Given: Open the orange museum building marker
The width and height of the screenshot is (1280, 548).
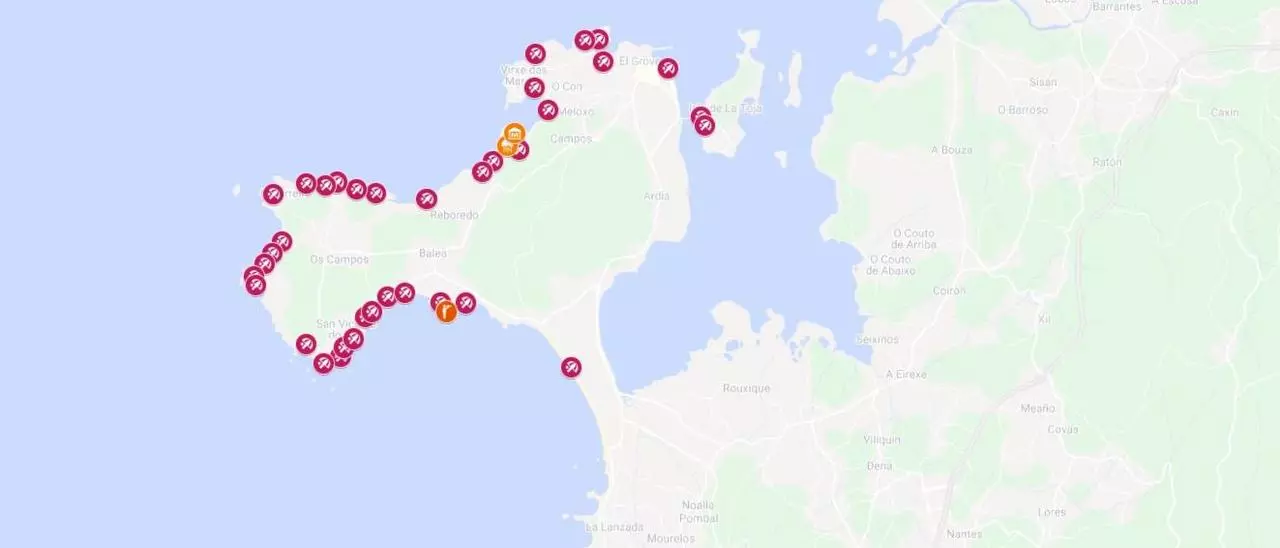Looking at the screenshot, I should coord(514,133).
